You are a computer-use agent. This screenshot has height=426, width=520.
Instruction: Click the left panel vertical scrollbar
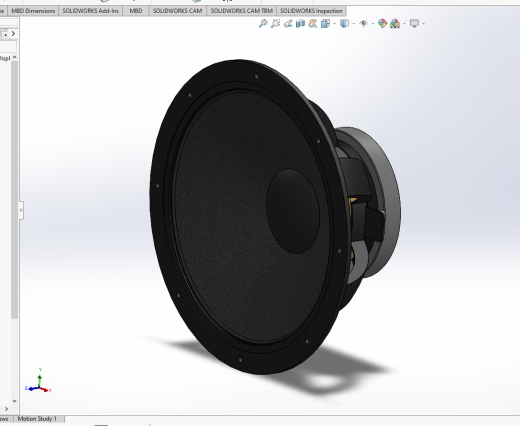pos(14,189)
